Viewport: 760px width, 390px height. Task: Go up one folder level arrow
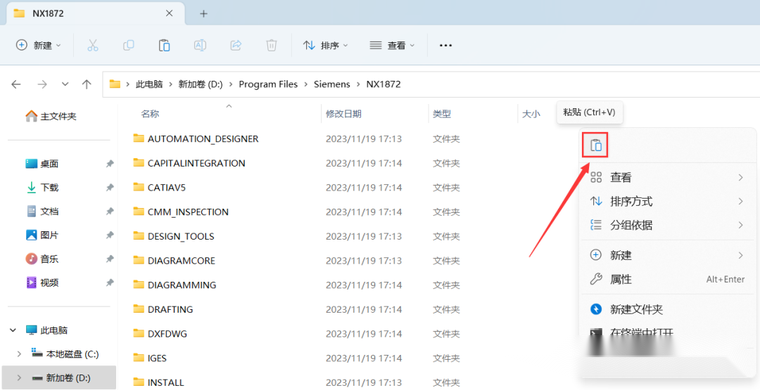[x=87, y=84]
